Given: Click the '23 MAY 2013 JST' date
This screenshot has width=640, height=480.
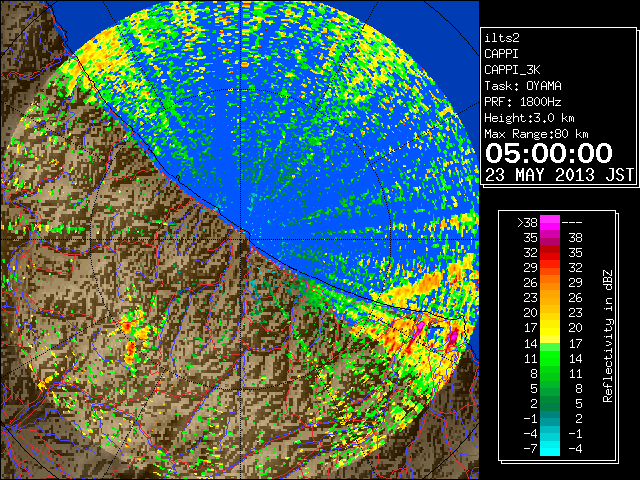Looking at the screenshot, I should [x=559, y=175].
